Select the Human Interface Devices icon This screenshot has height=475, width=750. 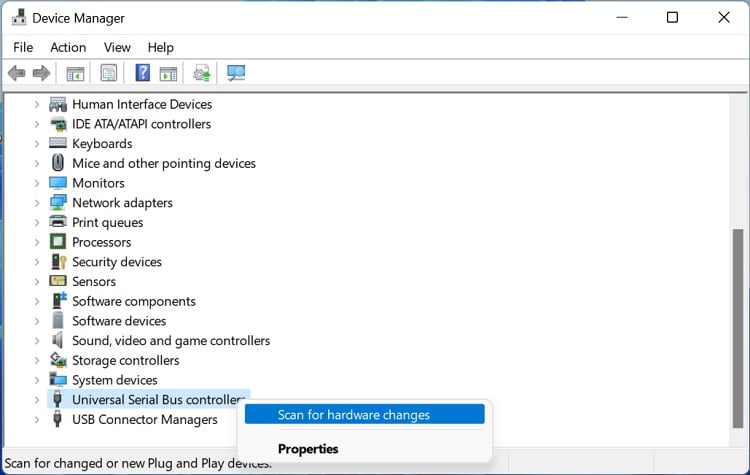[x=58, y=104]
